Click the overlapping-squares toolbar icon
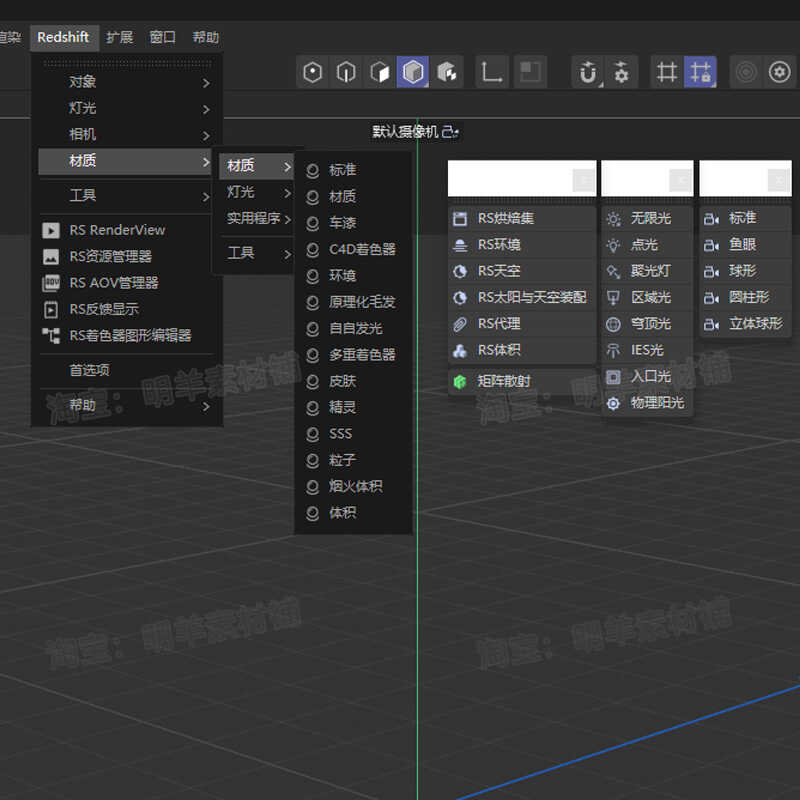 (531, 72)
